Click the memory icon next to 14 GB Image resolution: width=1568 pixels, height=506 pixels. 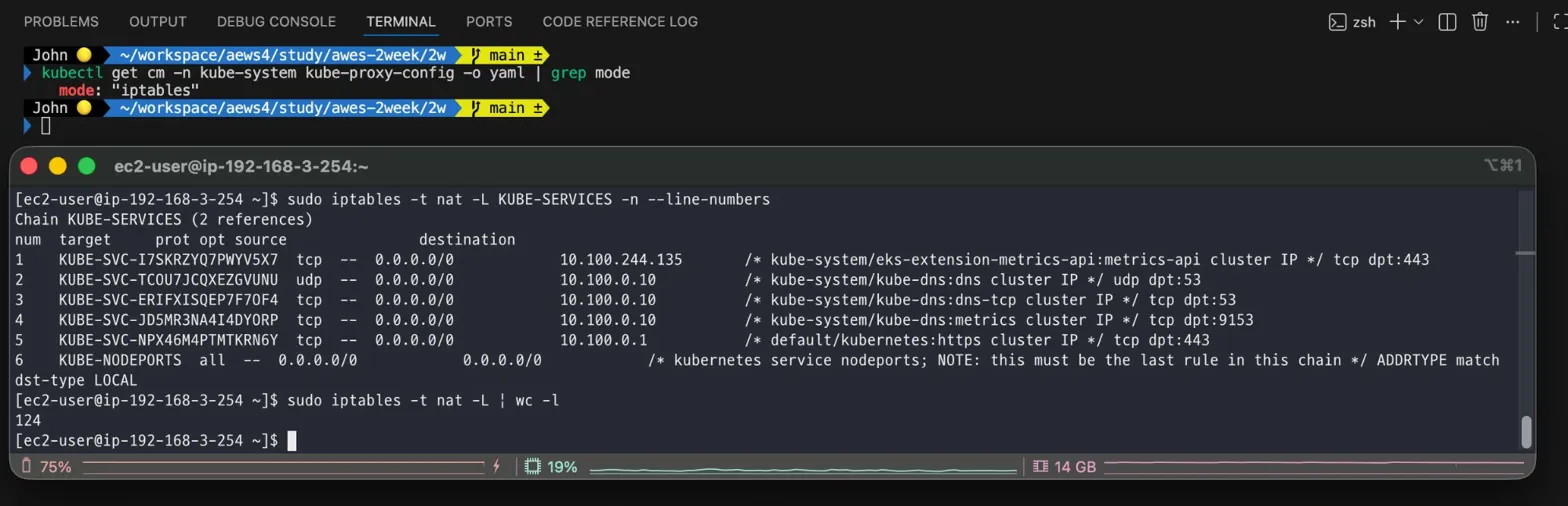point(1041,466)
